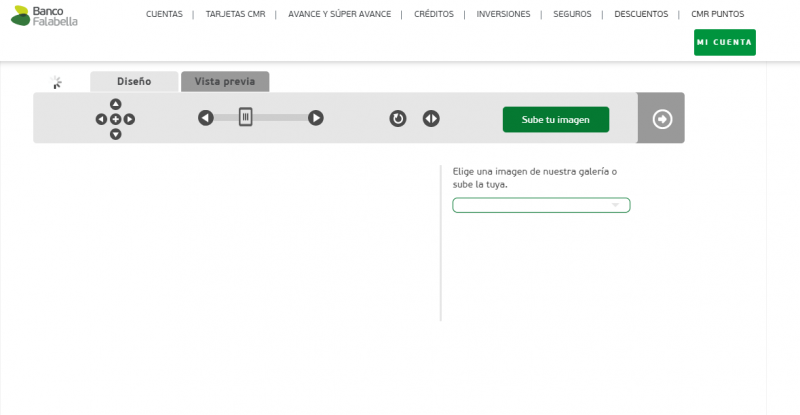
Task: Open the image gallery dropdown
Action: pyautogui.click(x=541, y=205)
